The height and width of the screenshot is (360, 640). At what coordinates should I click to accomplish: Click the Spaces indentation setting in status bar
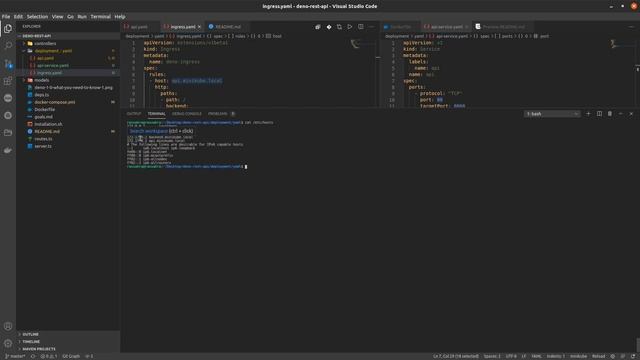click(492, 356)
